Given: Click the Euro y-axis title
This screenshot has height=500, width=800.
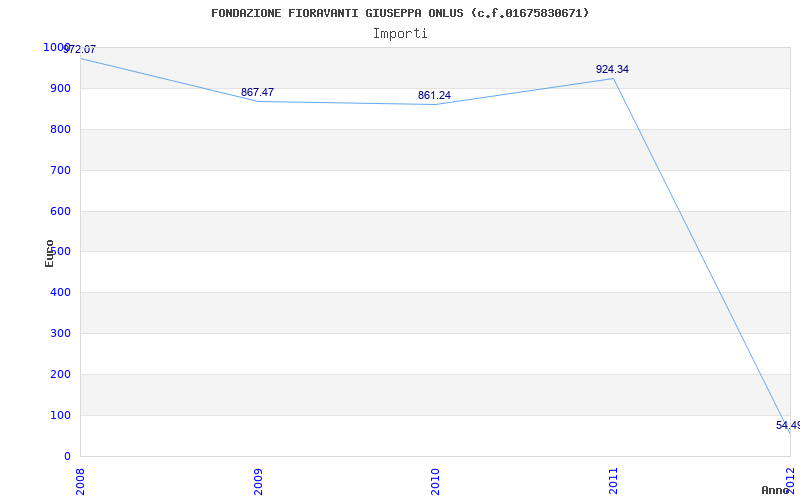Looking at the screenshot, I should [x=49, y=254].
